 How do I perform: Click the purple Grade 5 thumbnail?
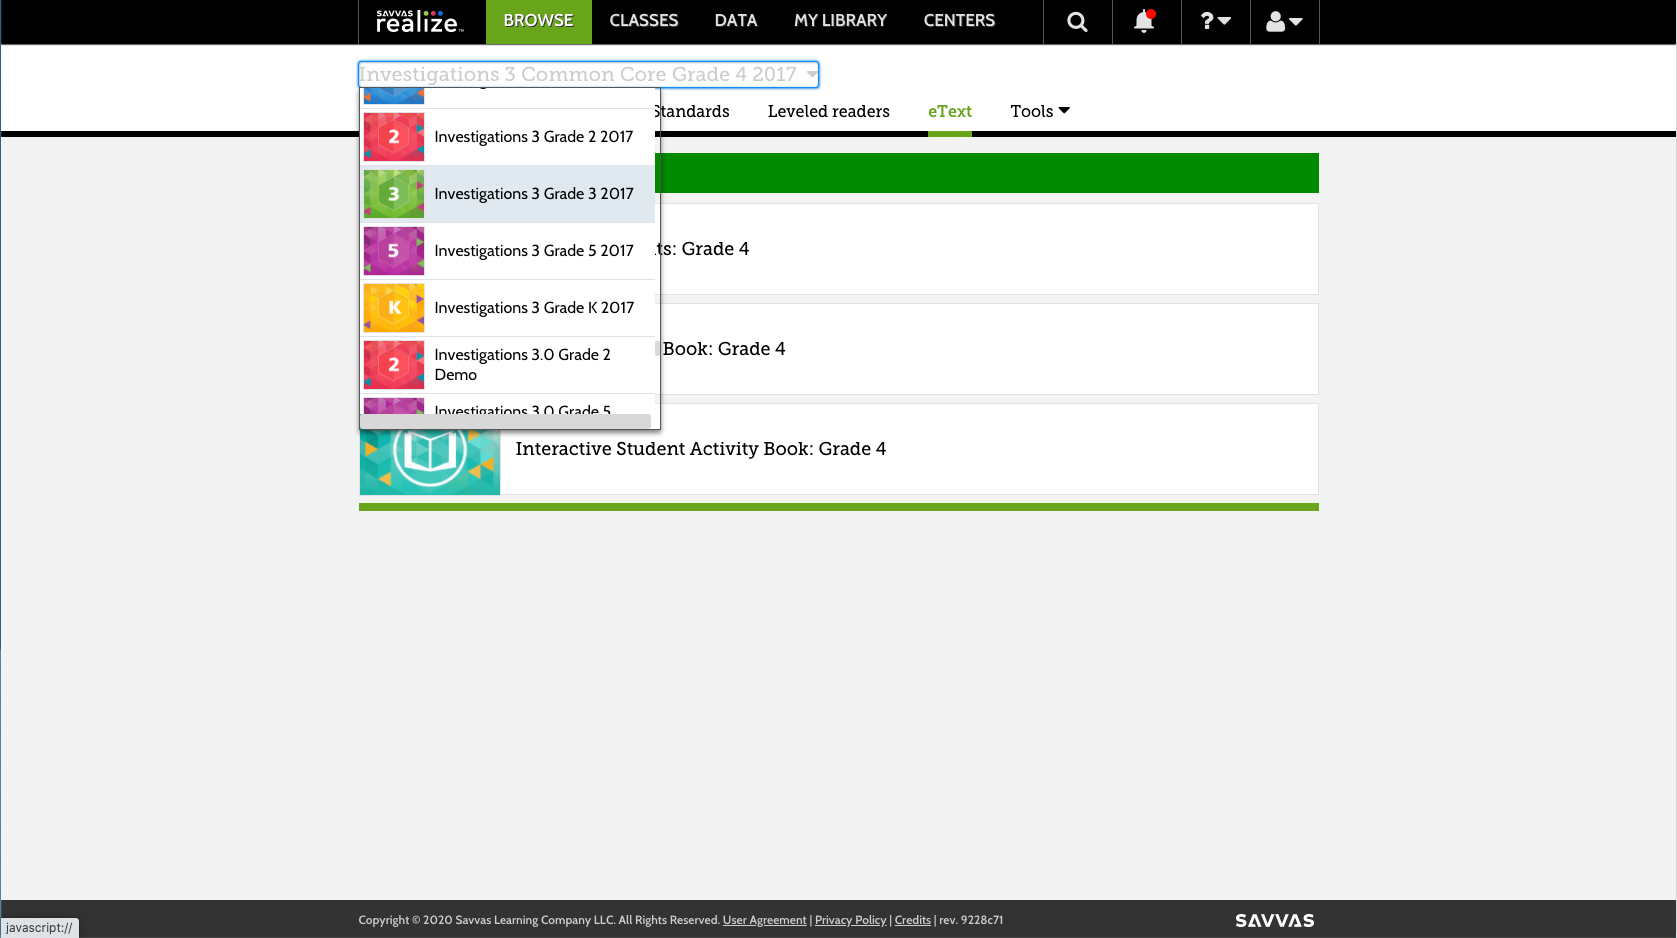394,251
